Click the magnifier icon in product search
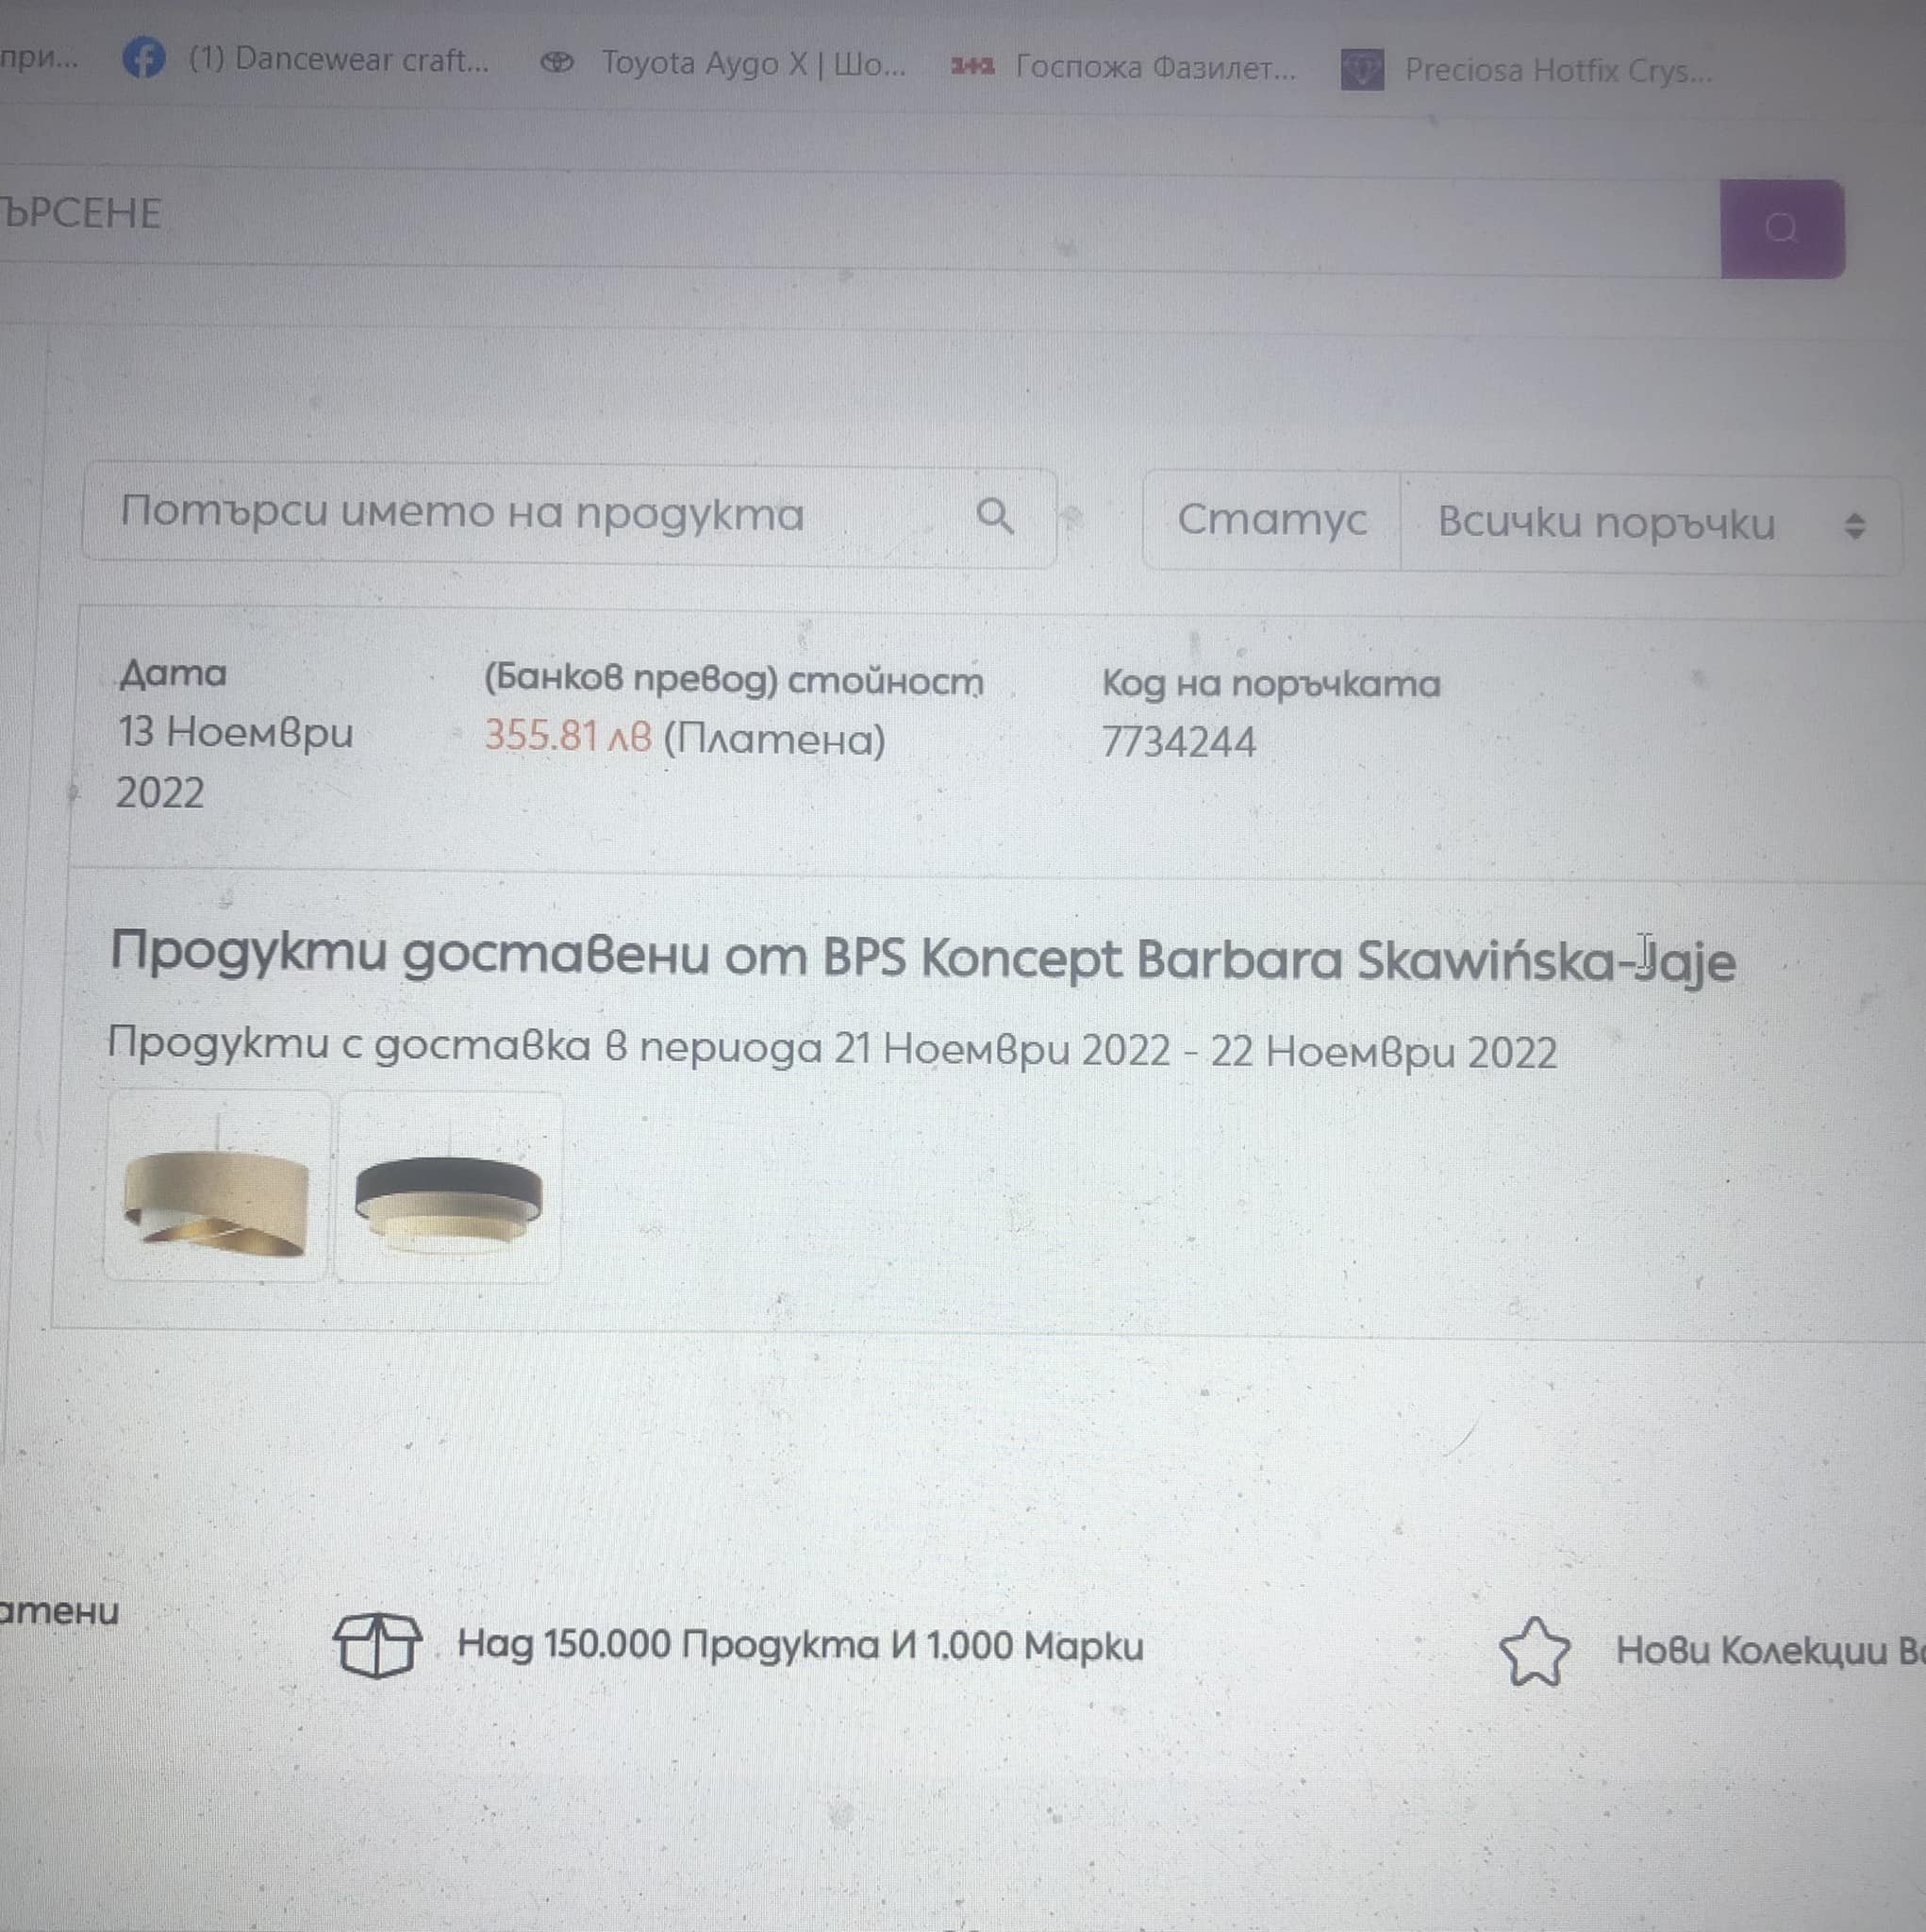1926x1932 pixels. tap(994, 516)
